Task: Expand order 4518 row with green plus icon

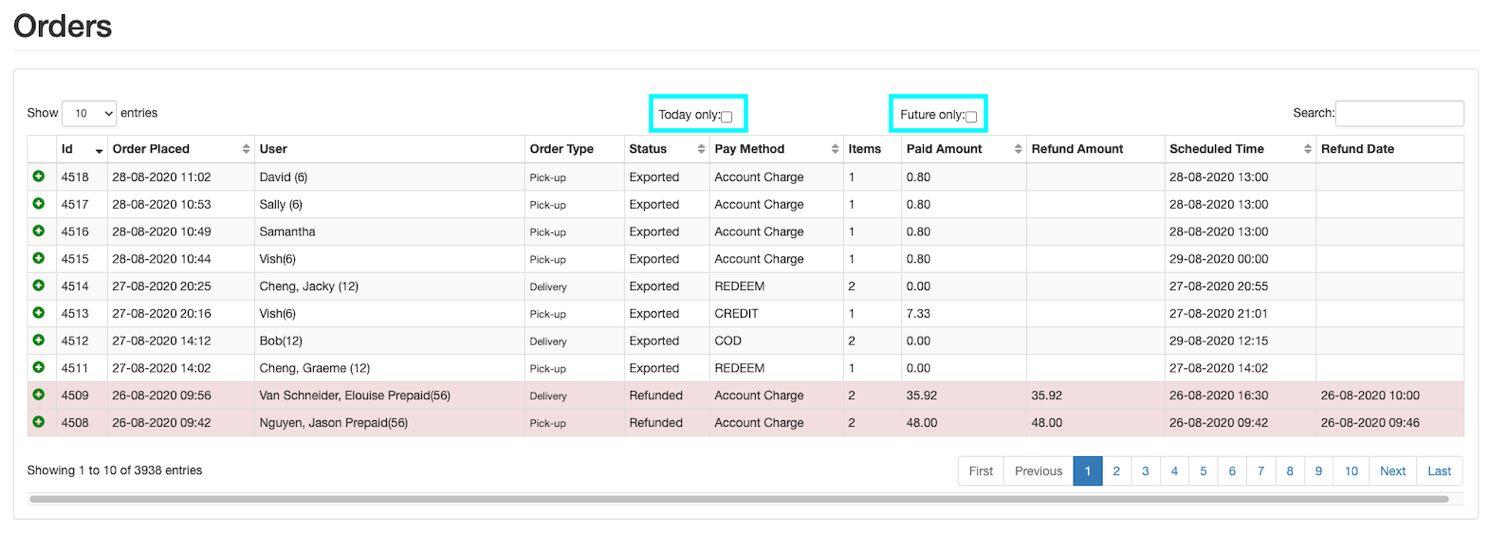Action: point(38,177)
